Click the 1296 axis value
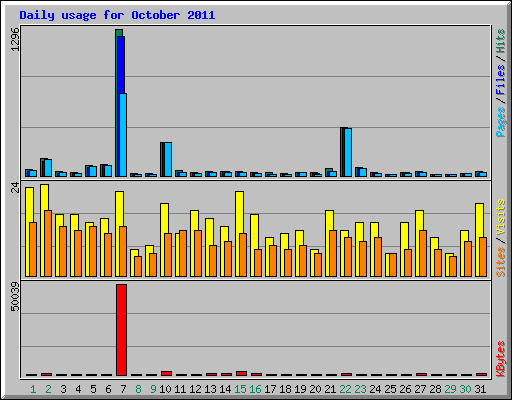 click(x=15, y=39)
